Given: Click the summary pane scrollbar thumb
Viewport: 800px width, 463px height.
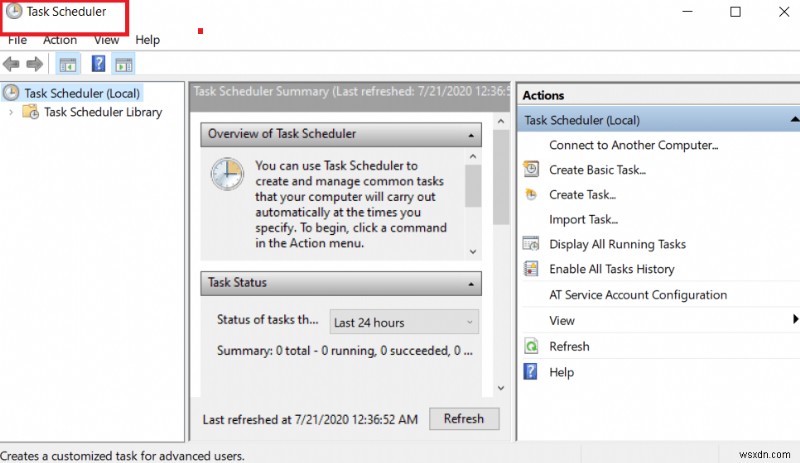Looking at the screenshot, I should click(501, 177).
